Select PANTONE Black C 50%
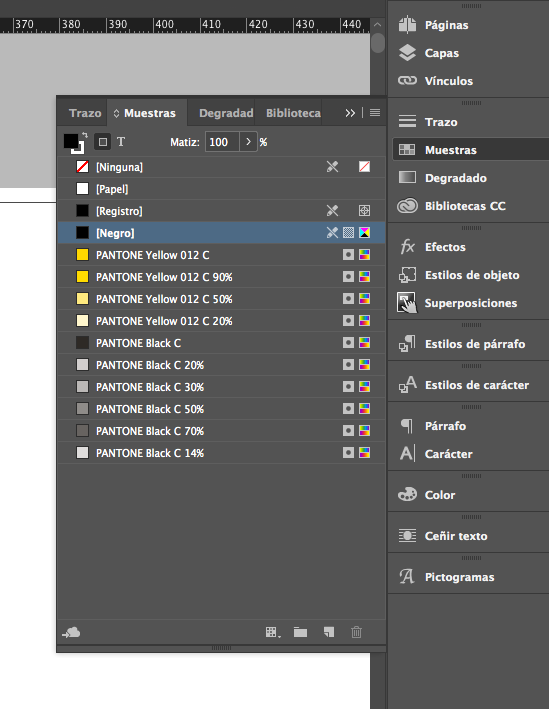The height and width of the screenshot is (709, 549). tap(222, 409)
